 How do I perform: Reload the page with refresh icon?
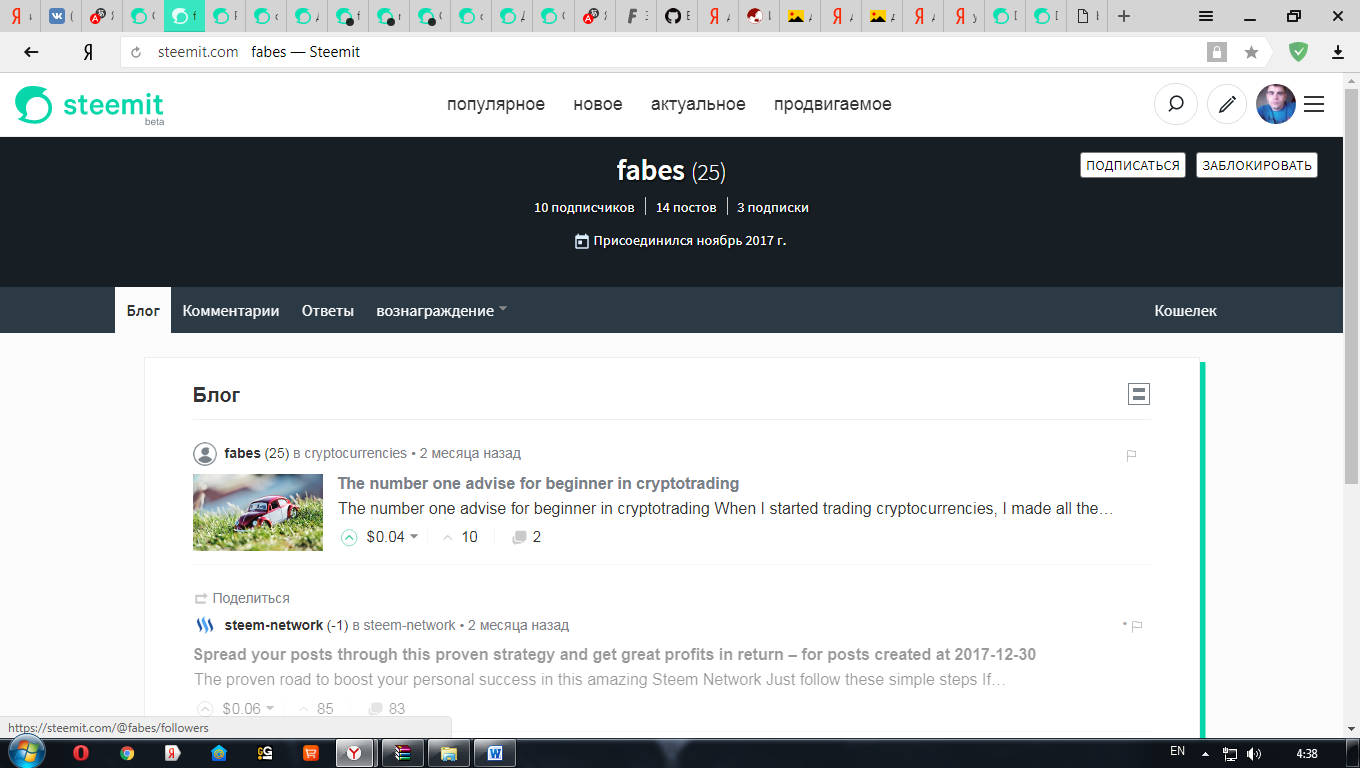(136, 52)
